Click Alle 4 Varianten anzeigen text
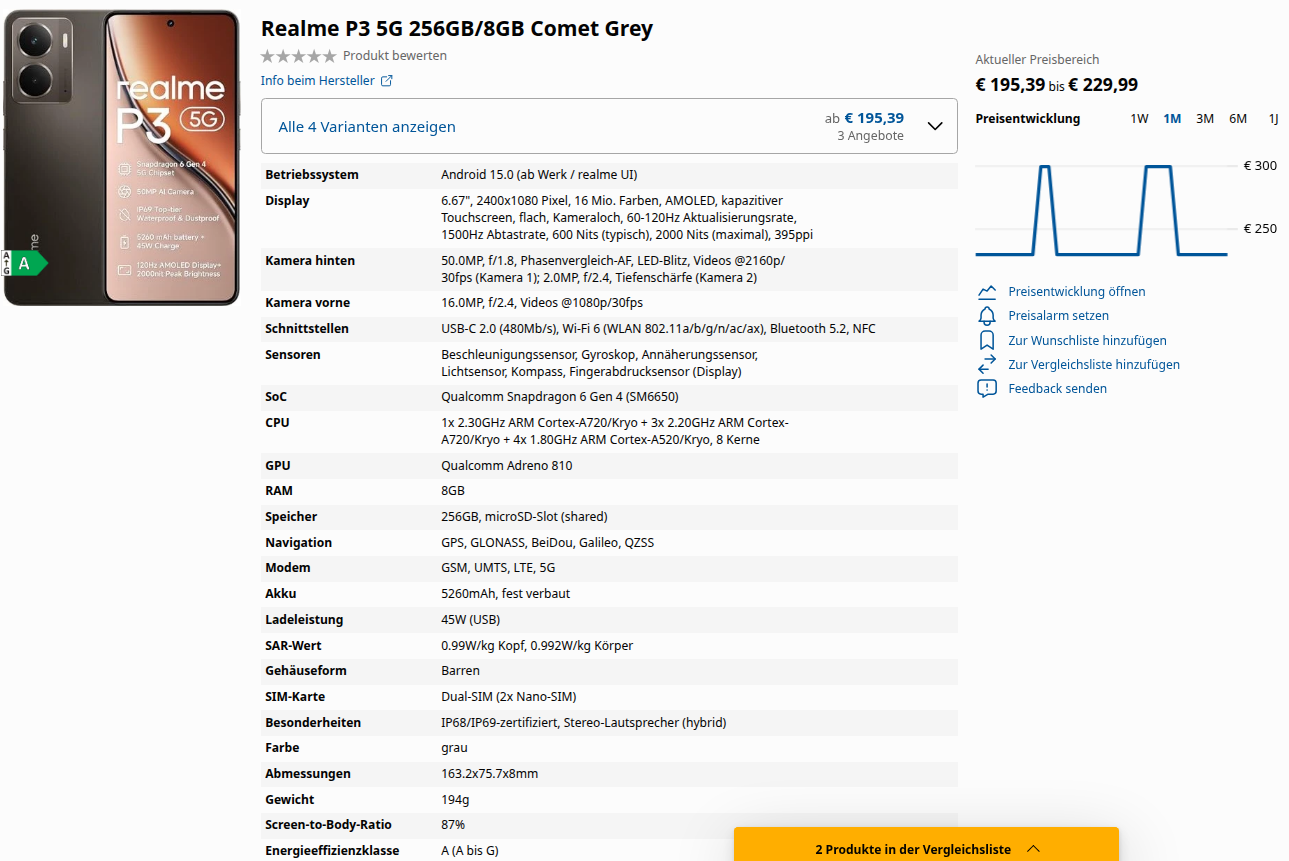The width and height of the screenshot is (1289, 861). pos(367,127)
